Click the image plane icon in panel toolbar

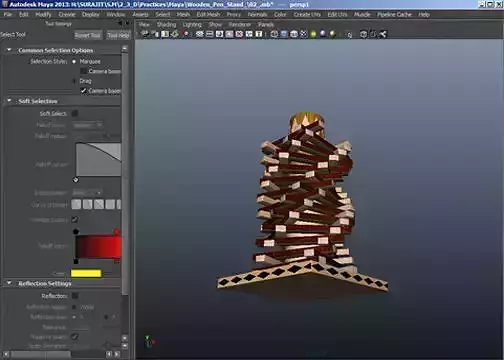coord(175,34)
